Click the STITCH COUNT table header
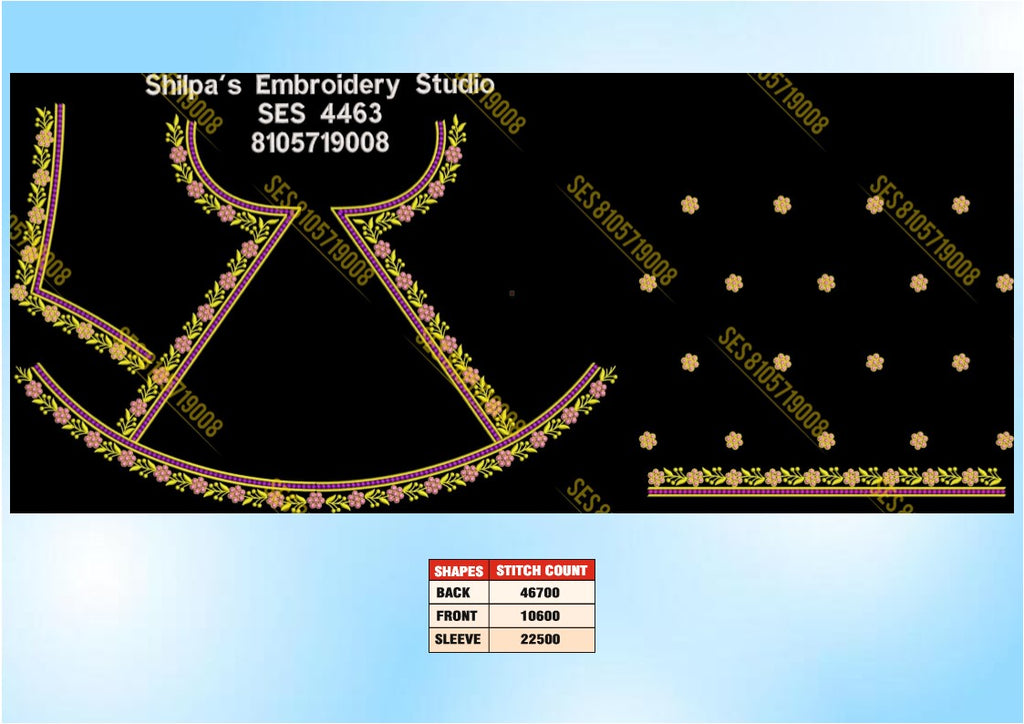The image size is (1024, 724). point(541,571)
